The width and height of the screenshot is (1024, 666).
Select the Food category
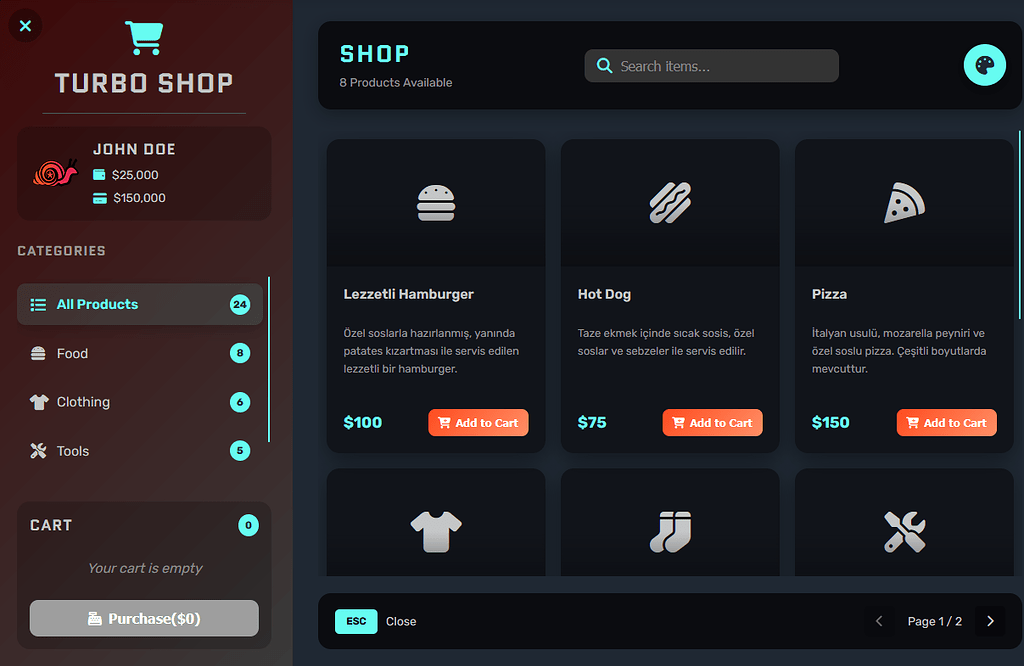pos(140,353)
